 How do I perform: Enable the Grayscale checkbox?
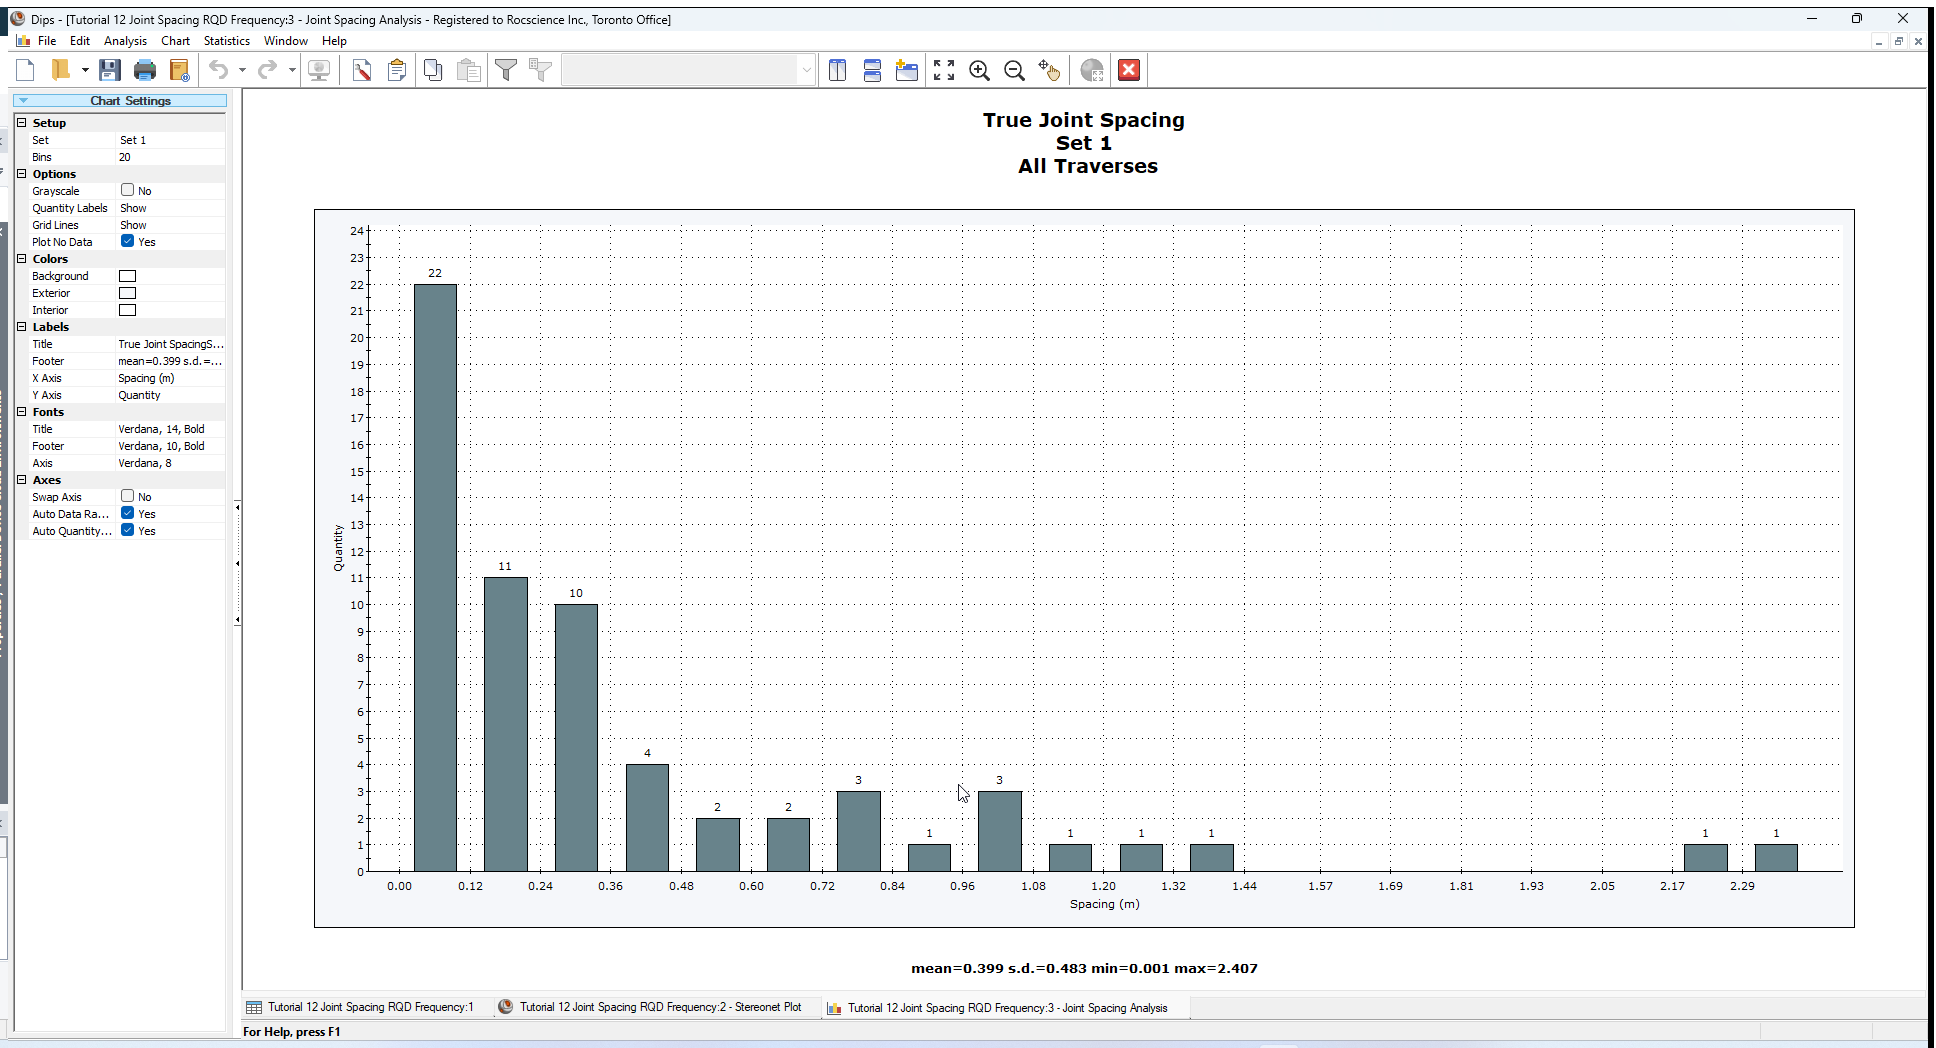coord(128,190)
